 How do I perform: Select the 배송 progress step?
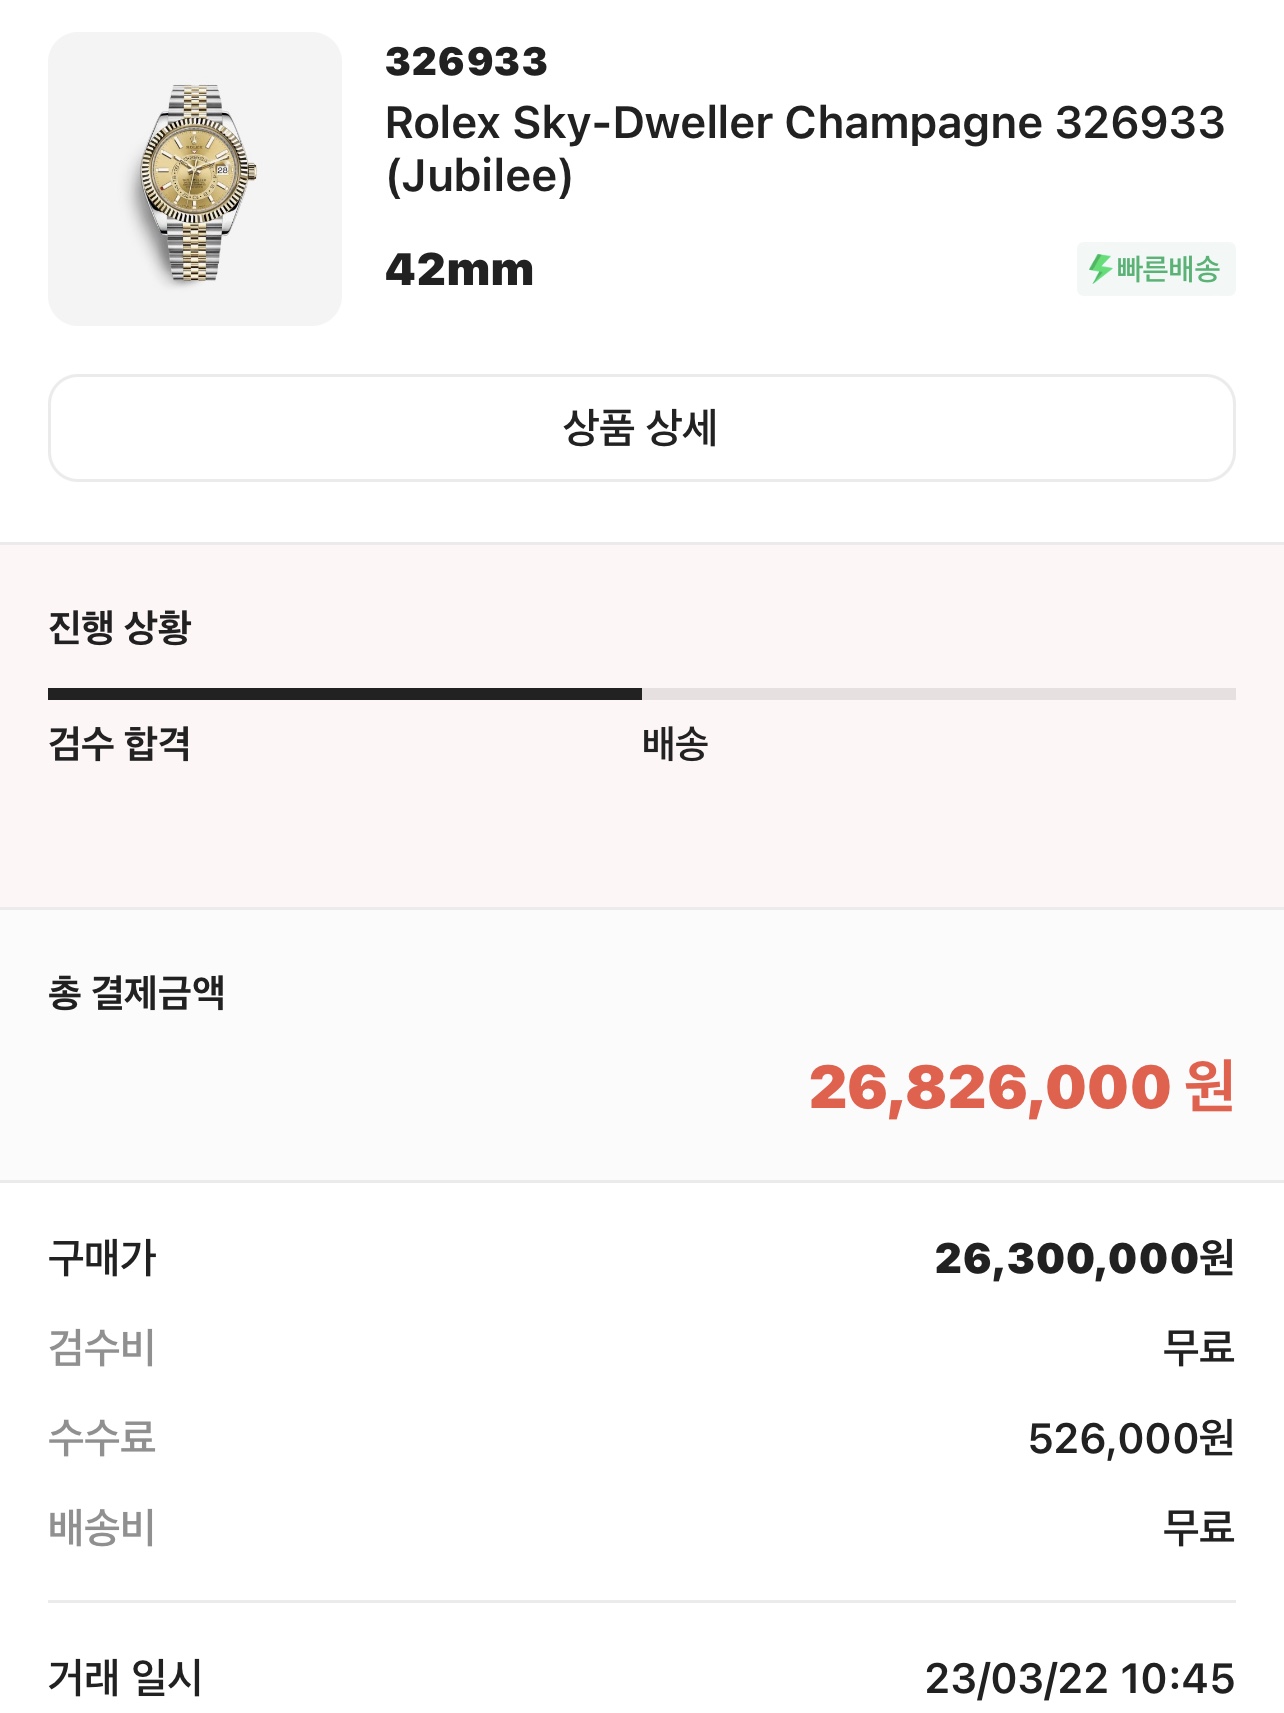pos(675,743)
